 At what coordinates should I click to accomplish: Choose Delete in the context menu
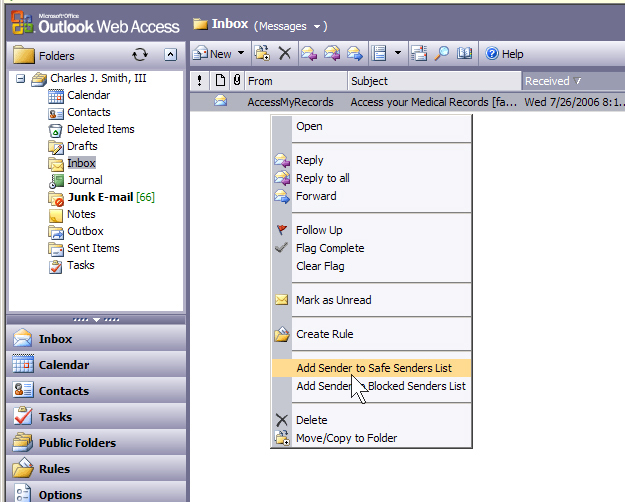[x=371, y=420]
